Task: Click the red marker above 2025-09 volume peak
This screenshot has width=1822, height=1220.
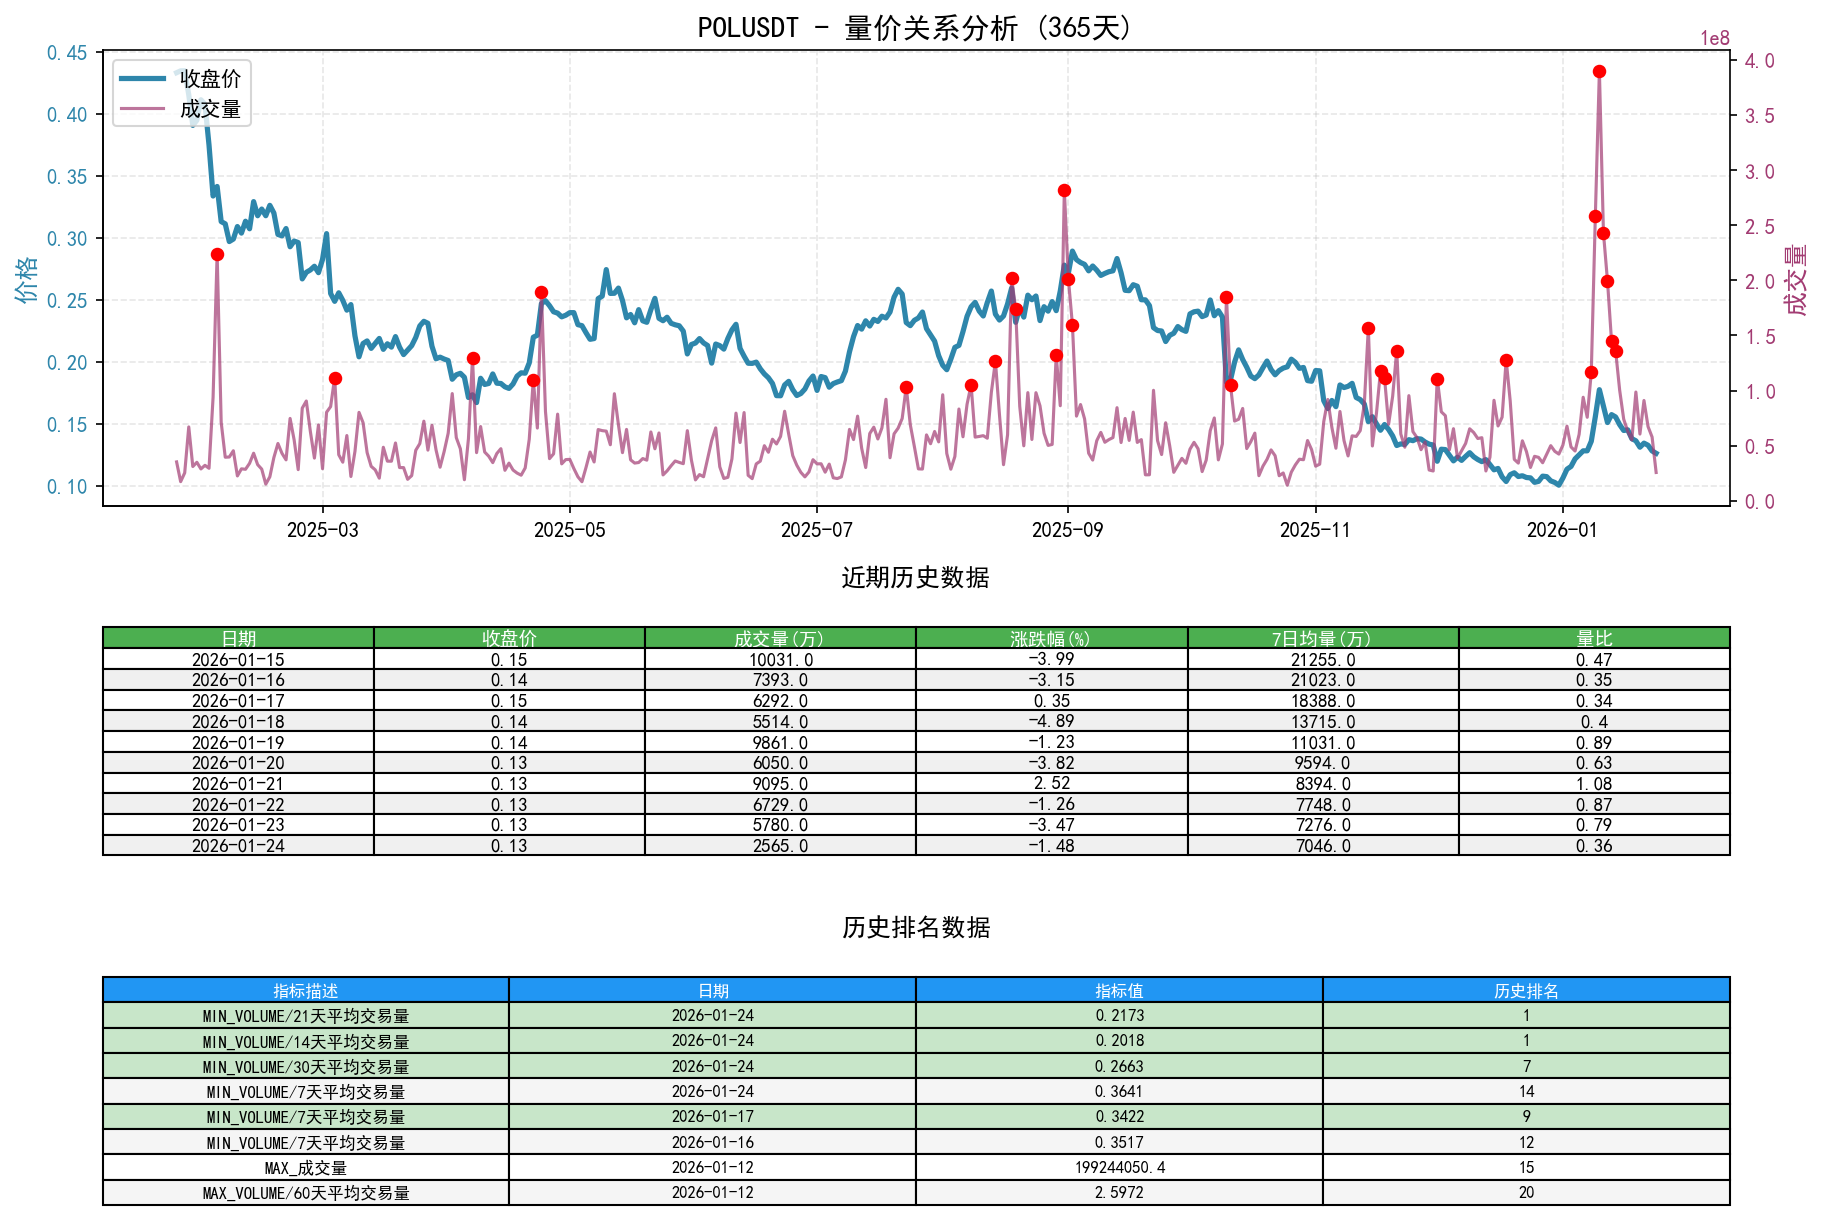Action: (1063, 189)
